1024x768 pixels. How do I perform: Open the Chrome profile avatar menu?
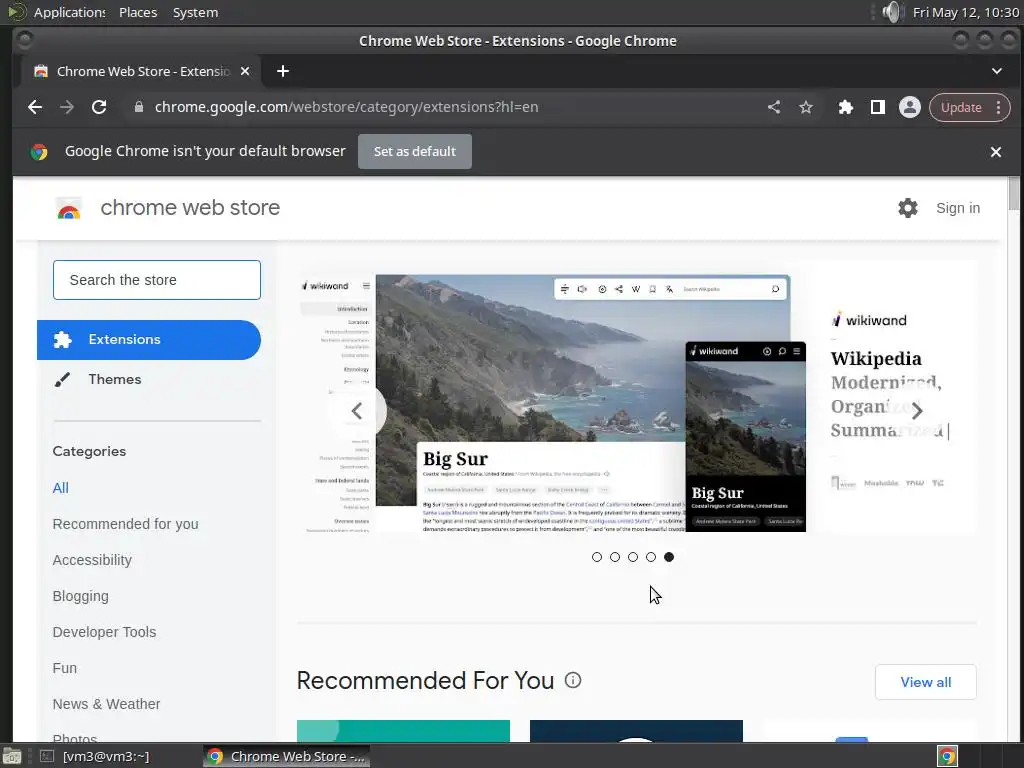point(910,107)
